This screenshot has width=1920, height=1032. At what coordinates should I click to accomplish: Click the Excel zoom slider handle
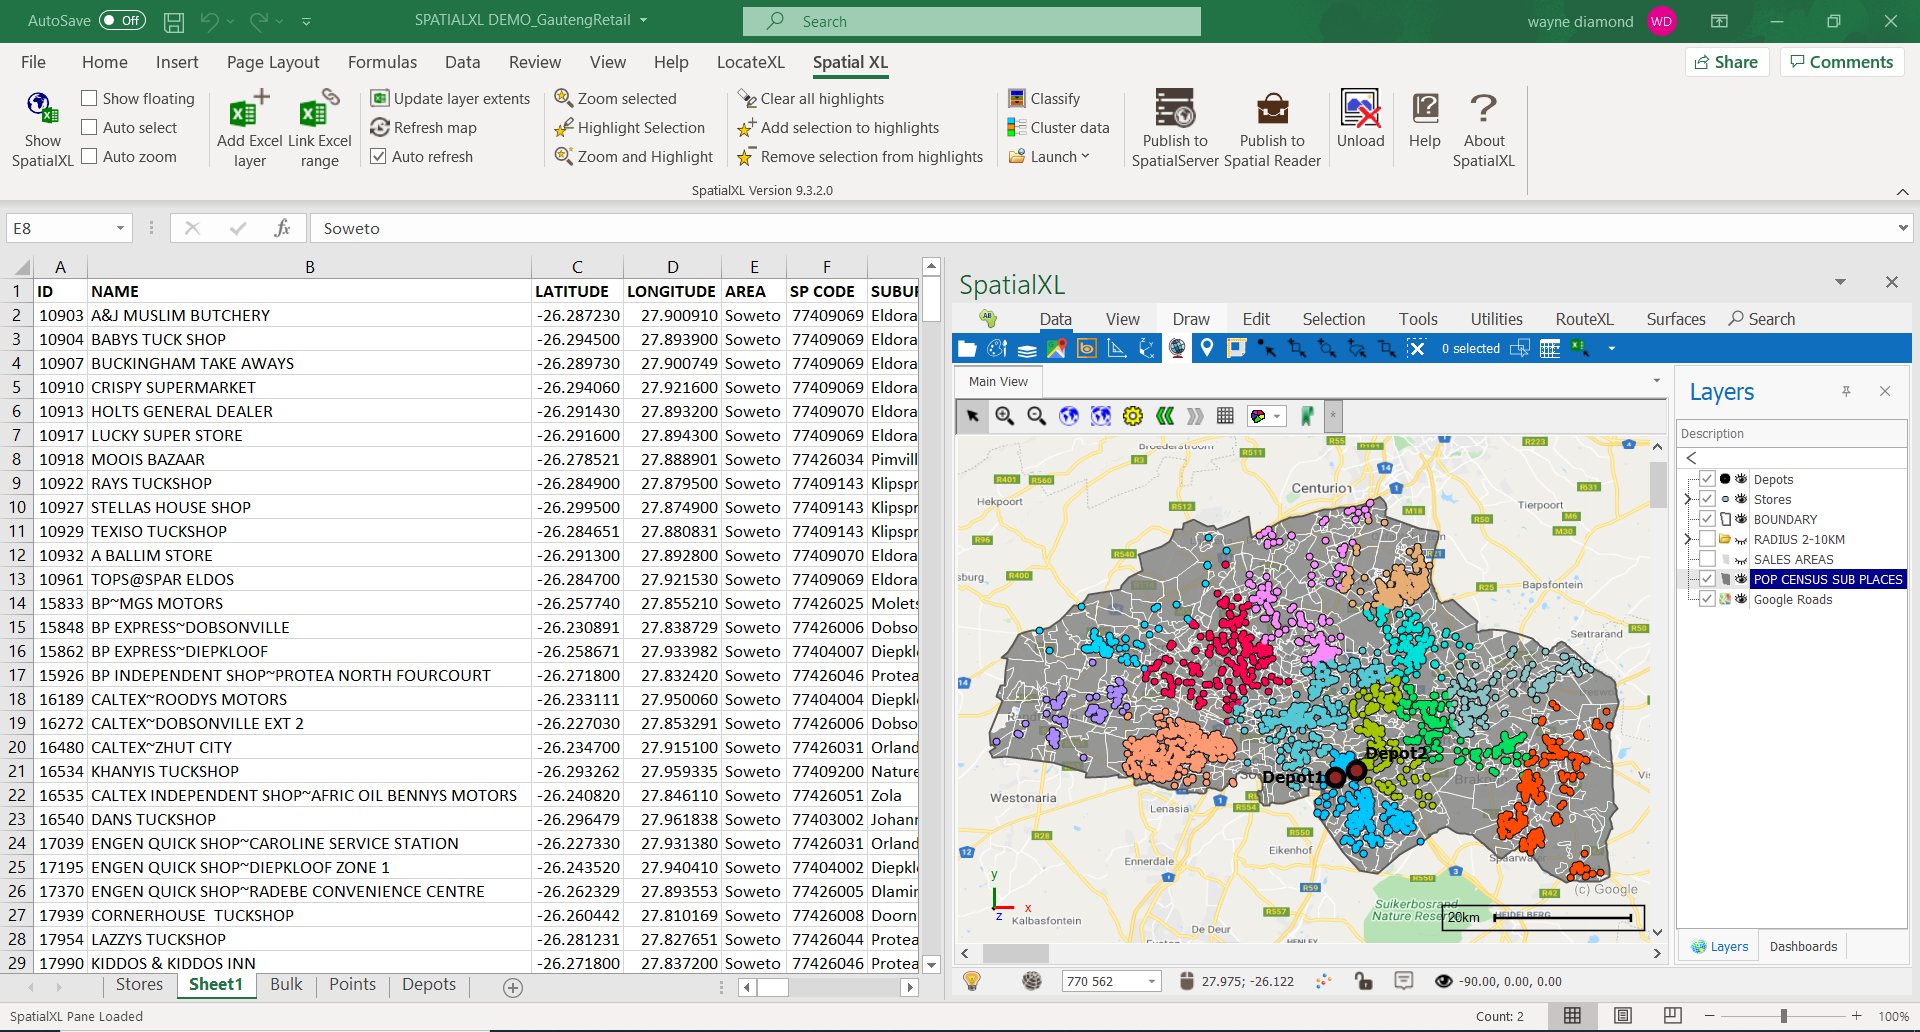point(1783,1016)
